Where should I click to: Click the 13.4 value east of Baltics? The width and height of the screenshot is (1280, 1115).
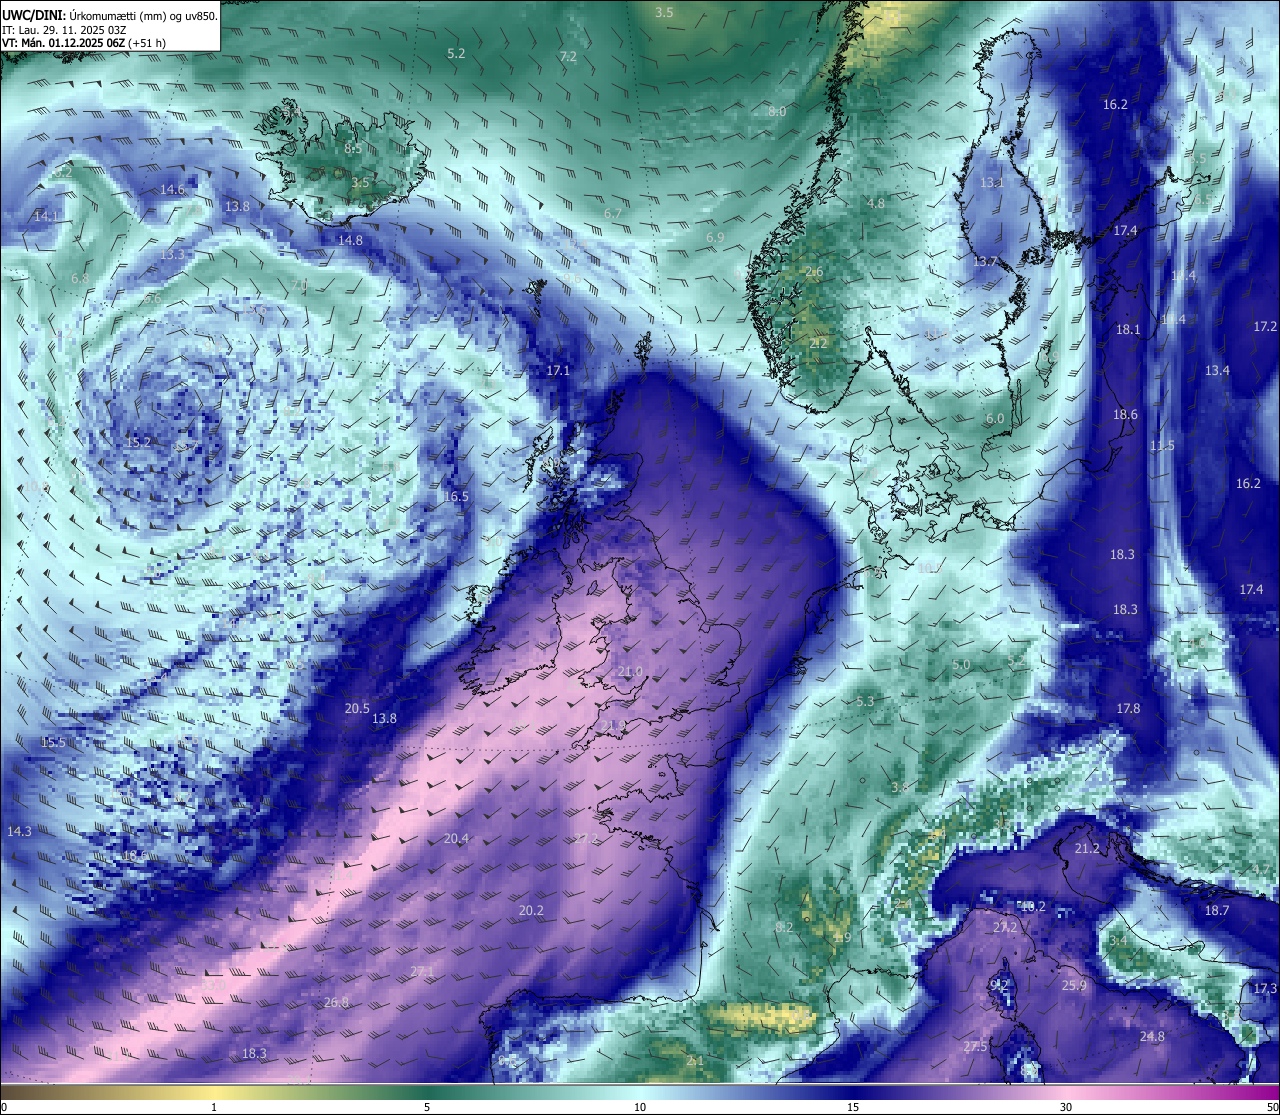tap(1217, 370)
